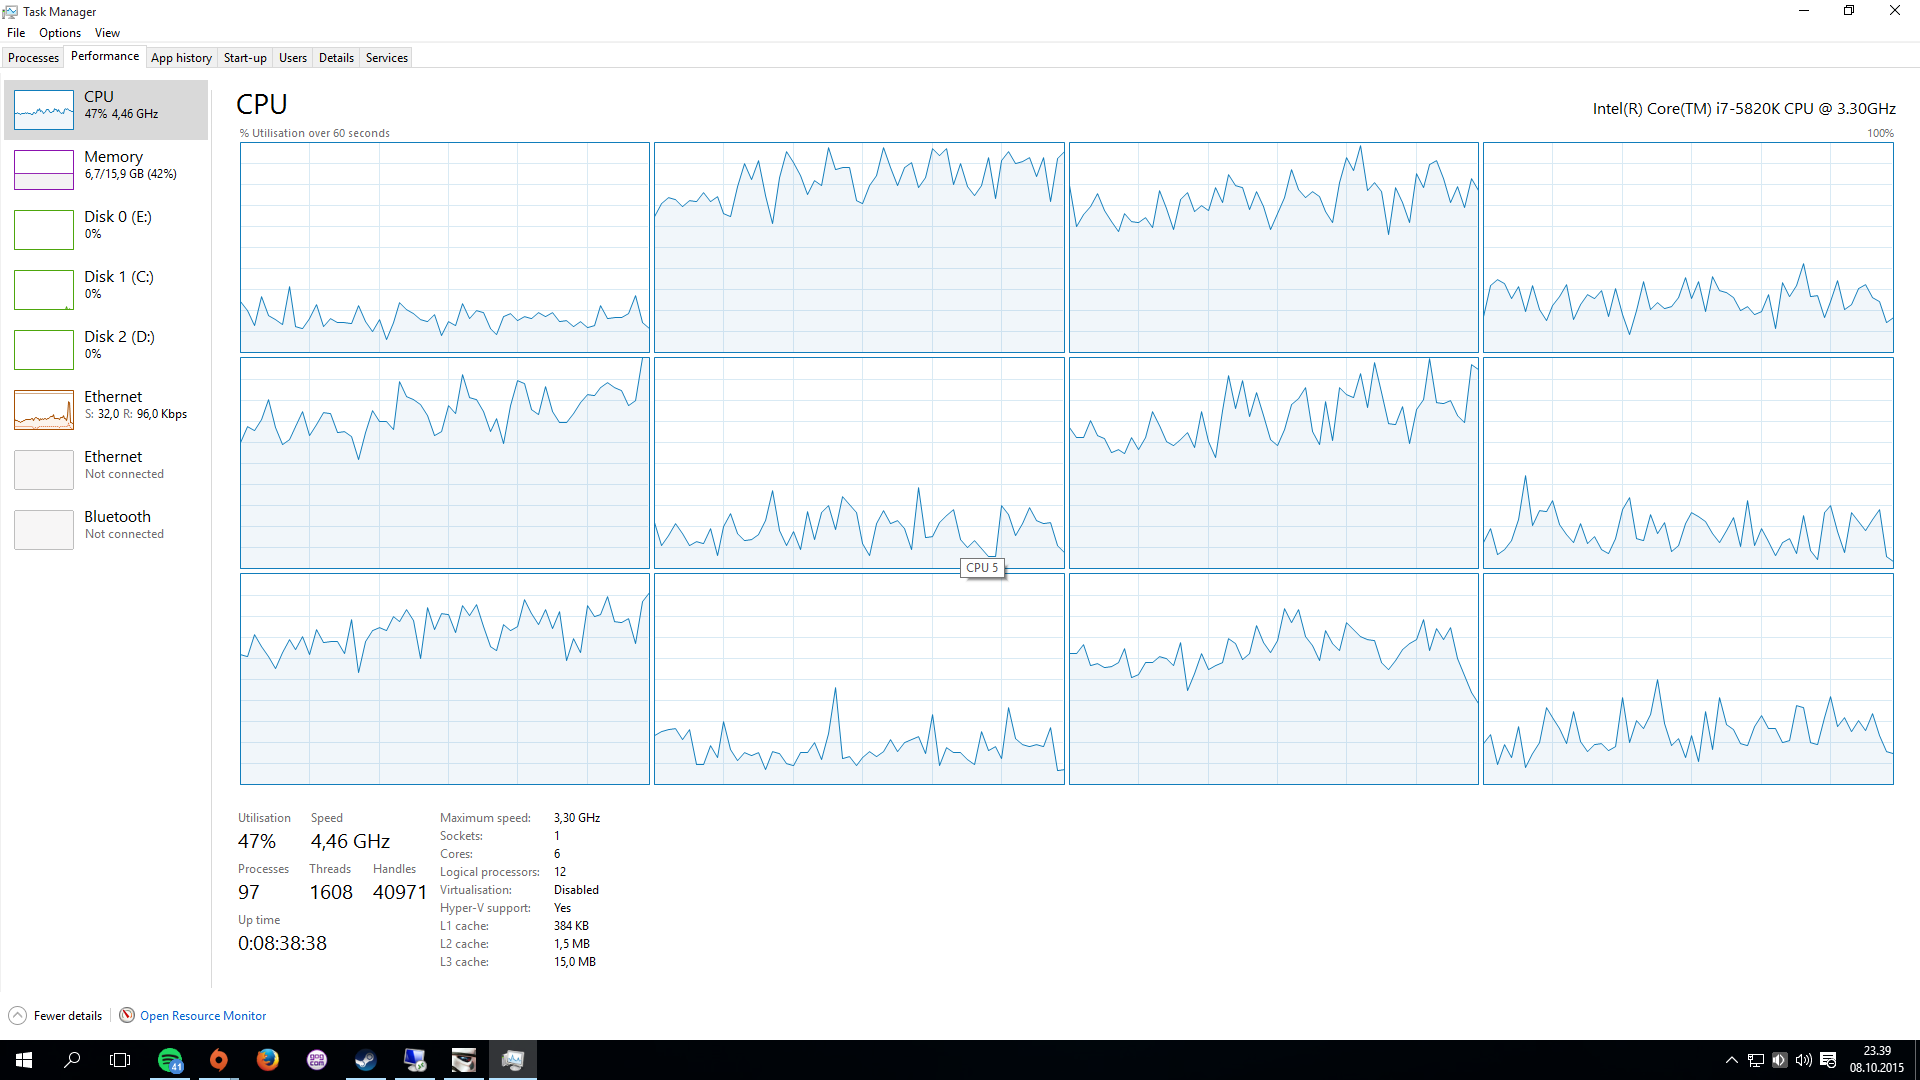Click the taskbar clock showing 23.39

(1876, 1060)
